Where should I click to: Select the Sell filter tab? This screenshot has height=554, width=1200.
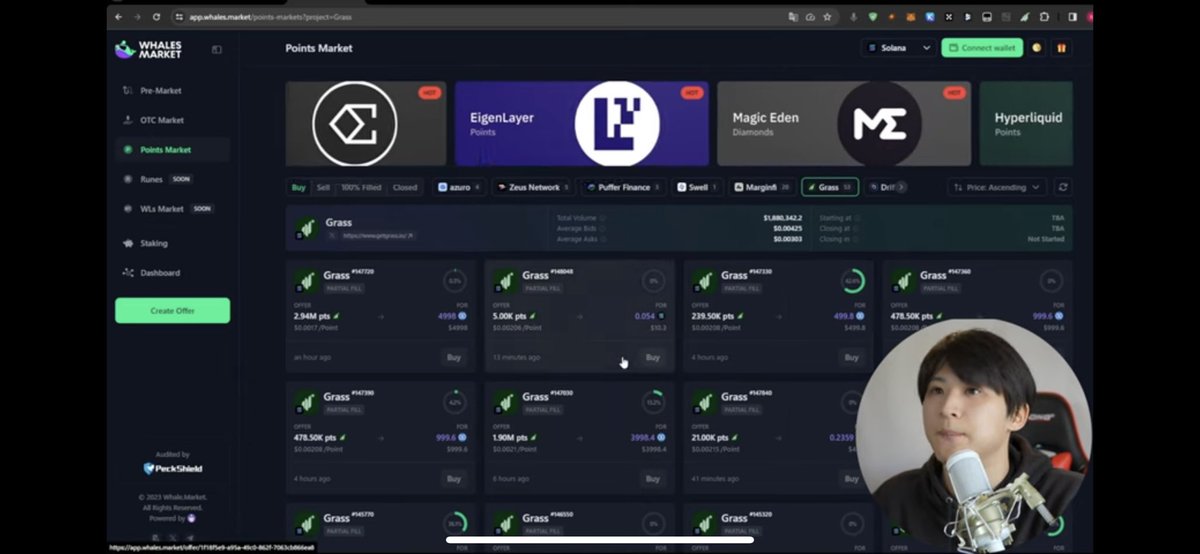[323, 187]
